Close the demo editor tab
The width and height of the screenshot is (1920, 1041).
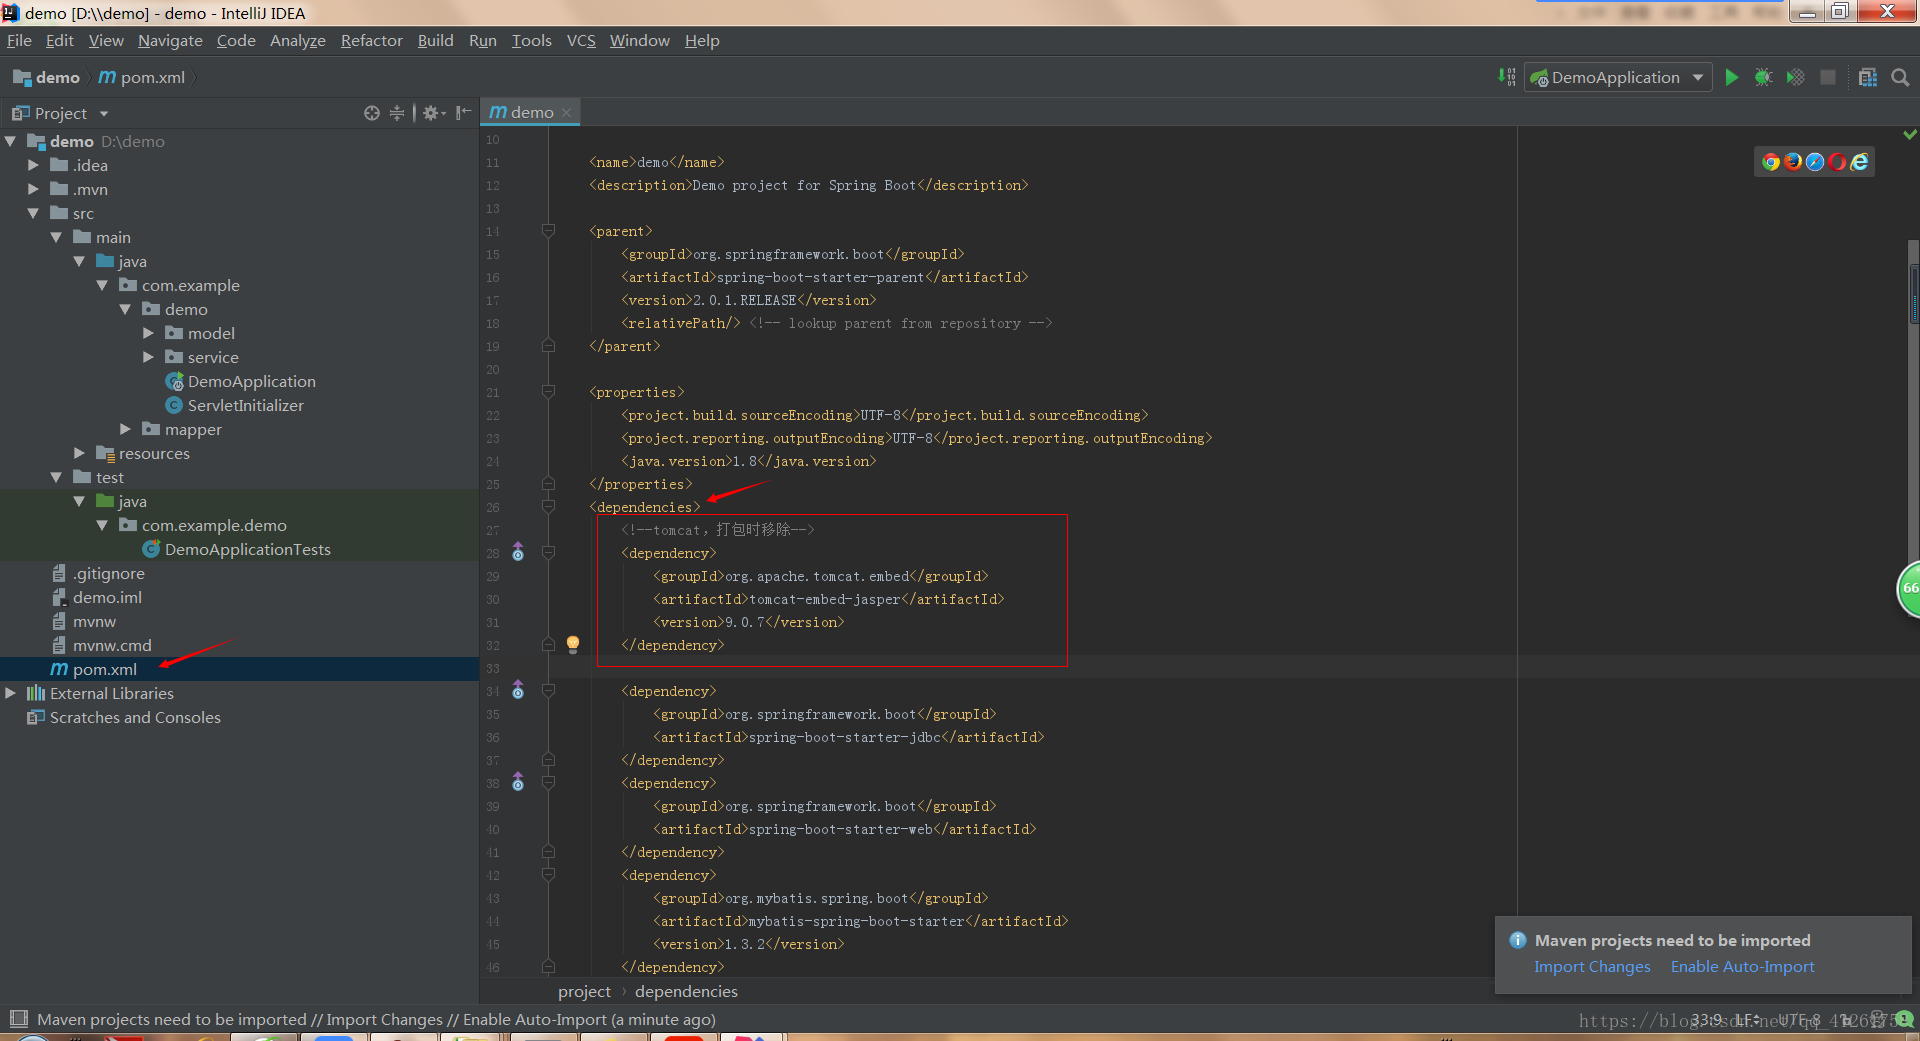(567, 113)
